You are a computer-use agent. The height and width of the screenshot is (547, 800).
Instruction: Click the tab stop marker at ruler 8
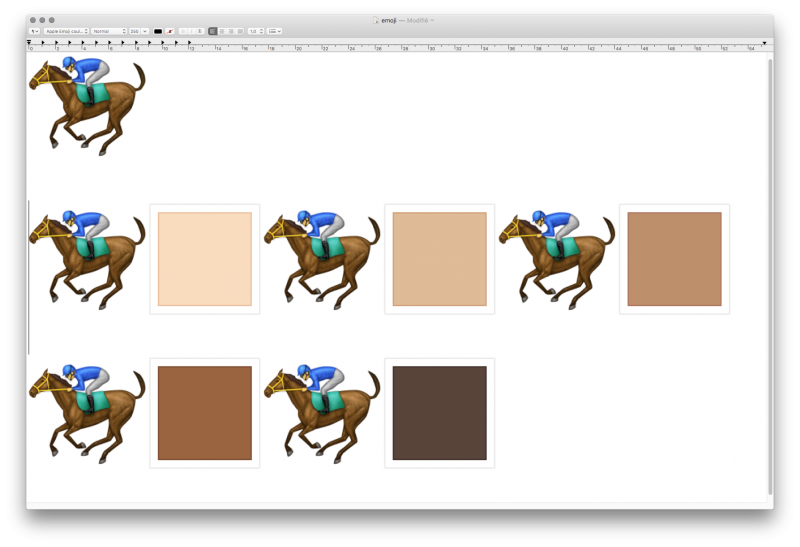136,42
